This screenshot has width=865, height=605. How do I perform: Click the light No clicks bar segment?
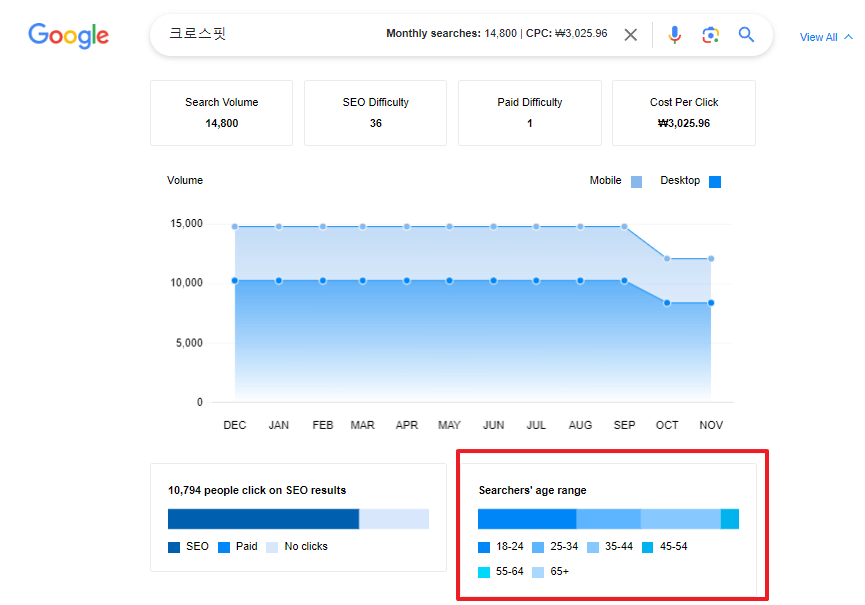point(394,519)
